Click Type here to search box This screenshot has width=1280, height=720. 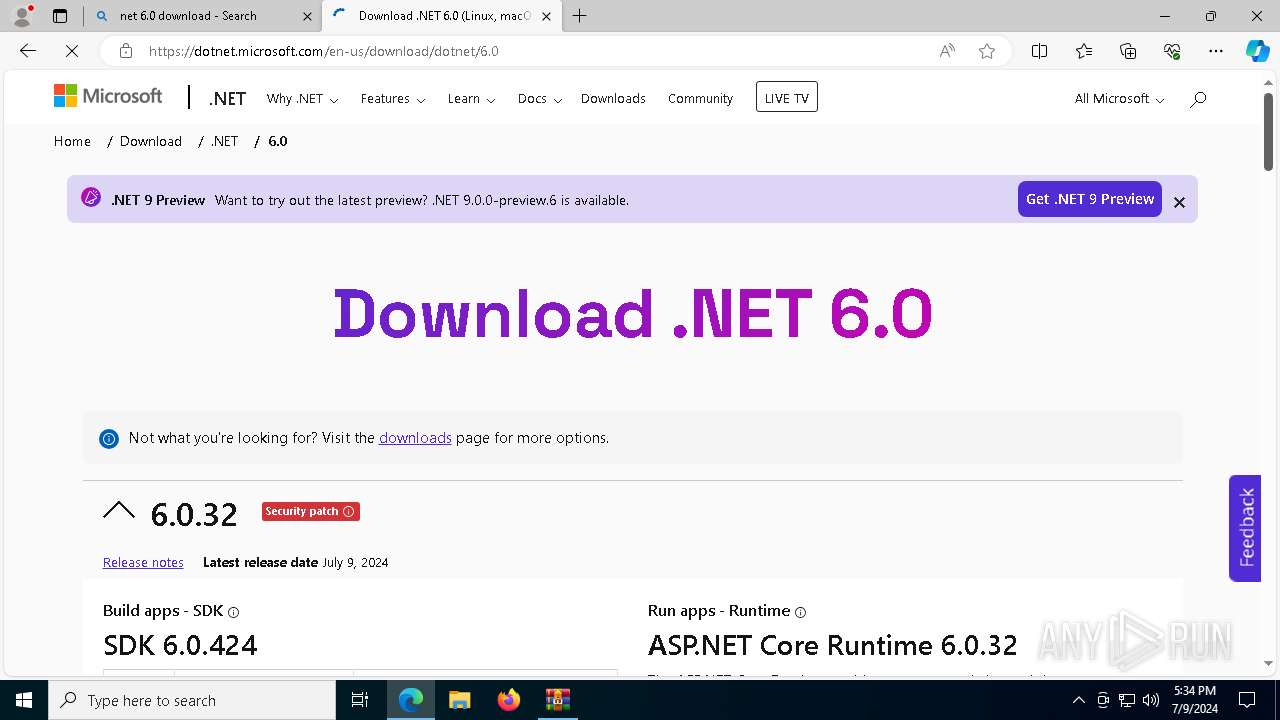click(192, 700)
